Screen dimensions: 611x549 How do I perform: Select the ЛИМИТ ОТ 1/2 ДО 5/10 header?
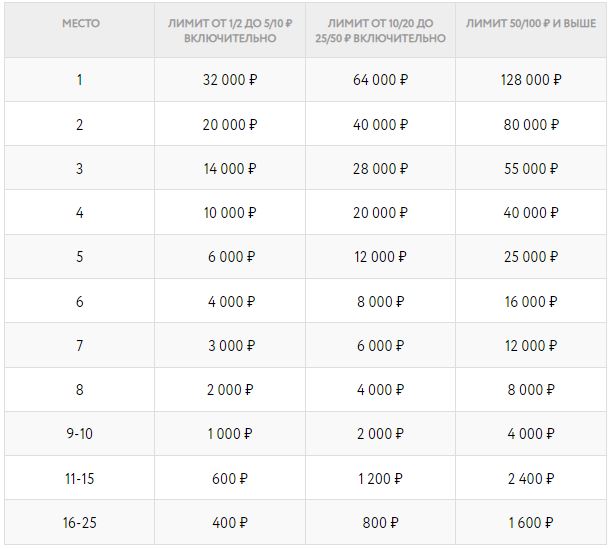(230, 29)
